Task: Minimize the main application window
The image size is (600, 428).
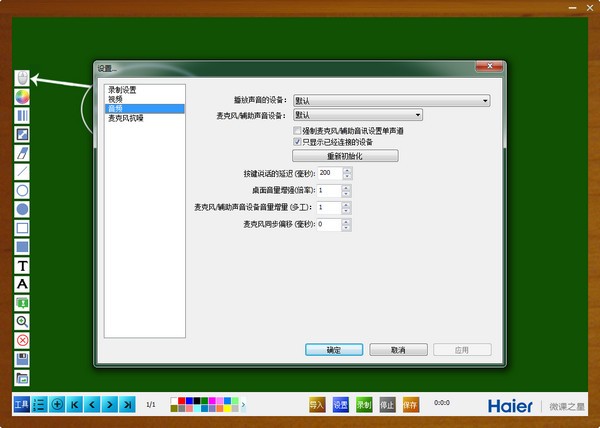Action: 572,8
